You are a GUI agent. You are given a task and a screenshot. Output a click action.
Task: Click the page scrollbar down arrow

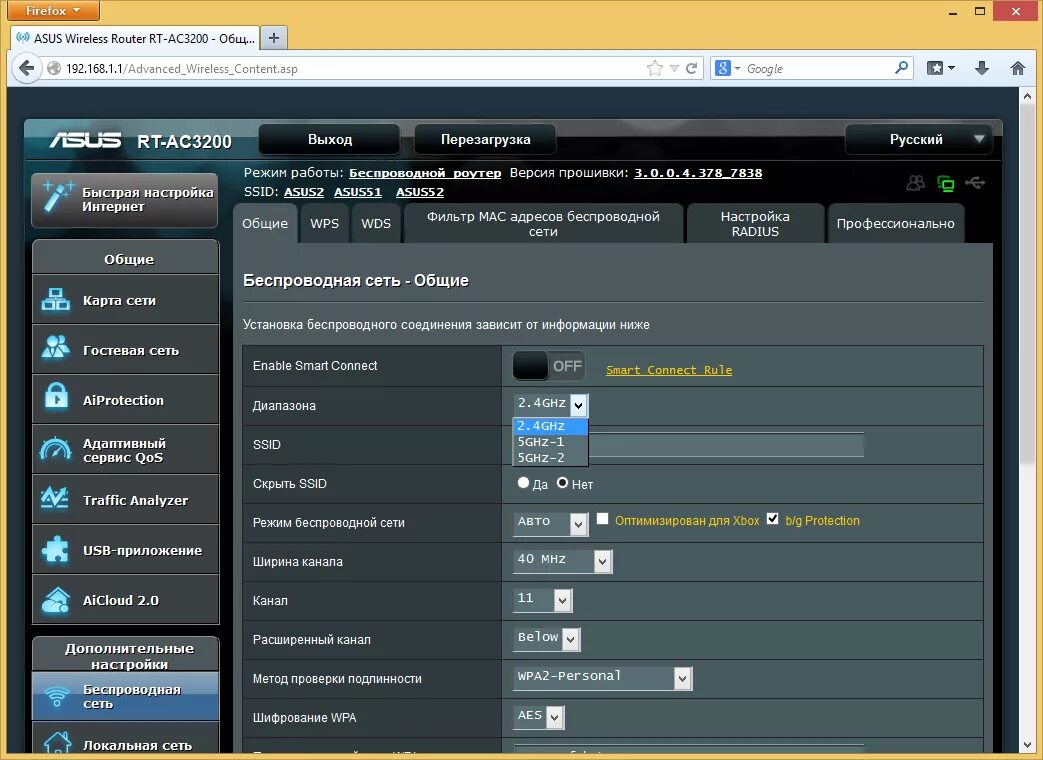[x=1028, y=745]
